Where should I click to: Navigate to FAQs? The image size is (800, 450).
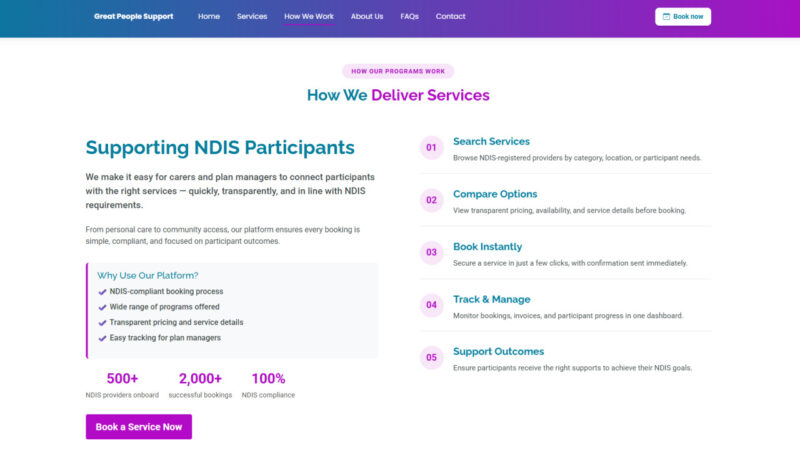point(409,16)
